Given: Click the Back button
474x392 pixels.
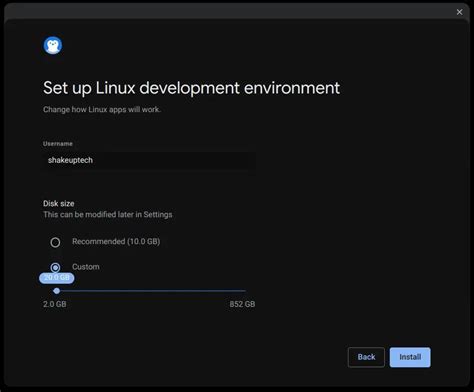Looking at the screenshot, I should [366, 357].
